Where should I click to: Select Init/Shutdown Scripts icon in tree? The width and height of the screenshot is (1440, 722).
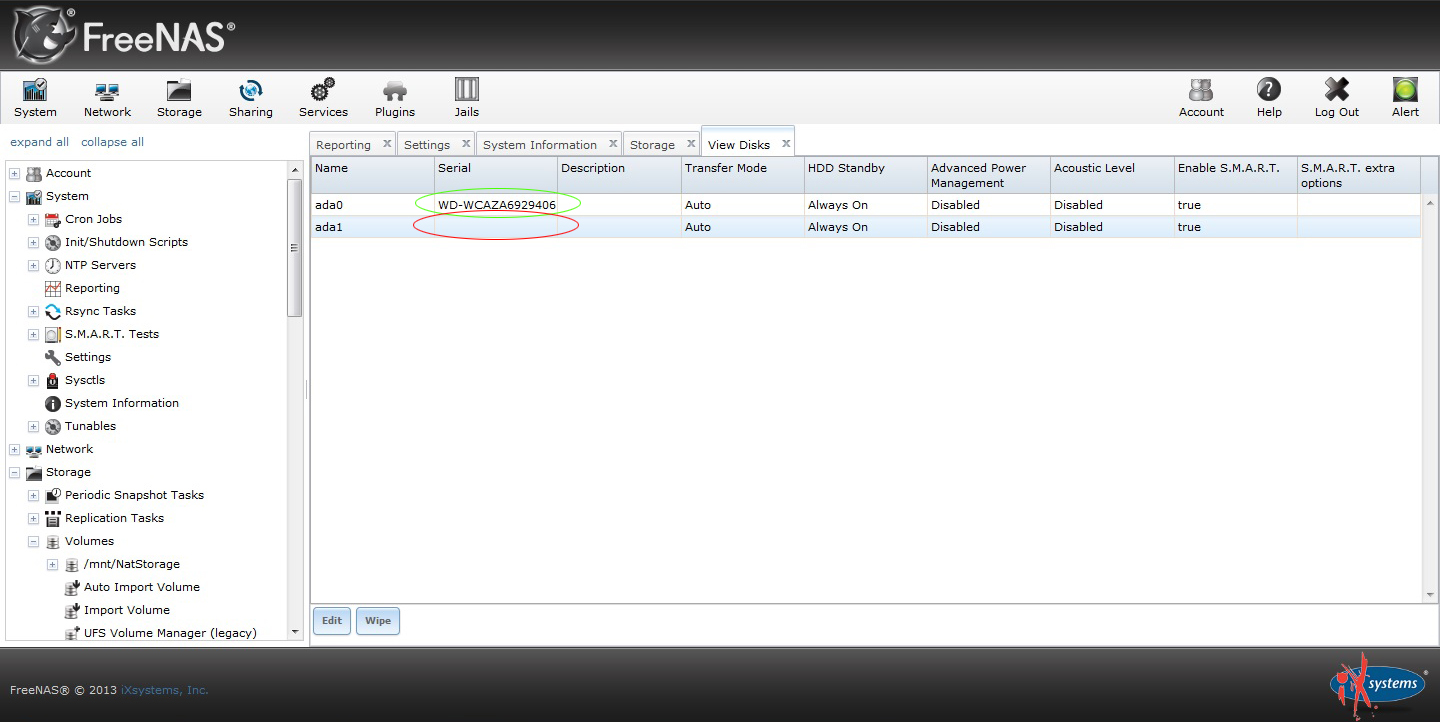[53, 242]
